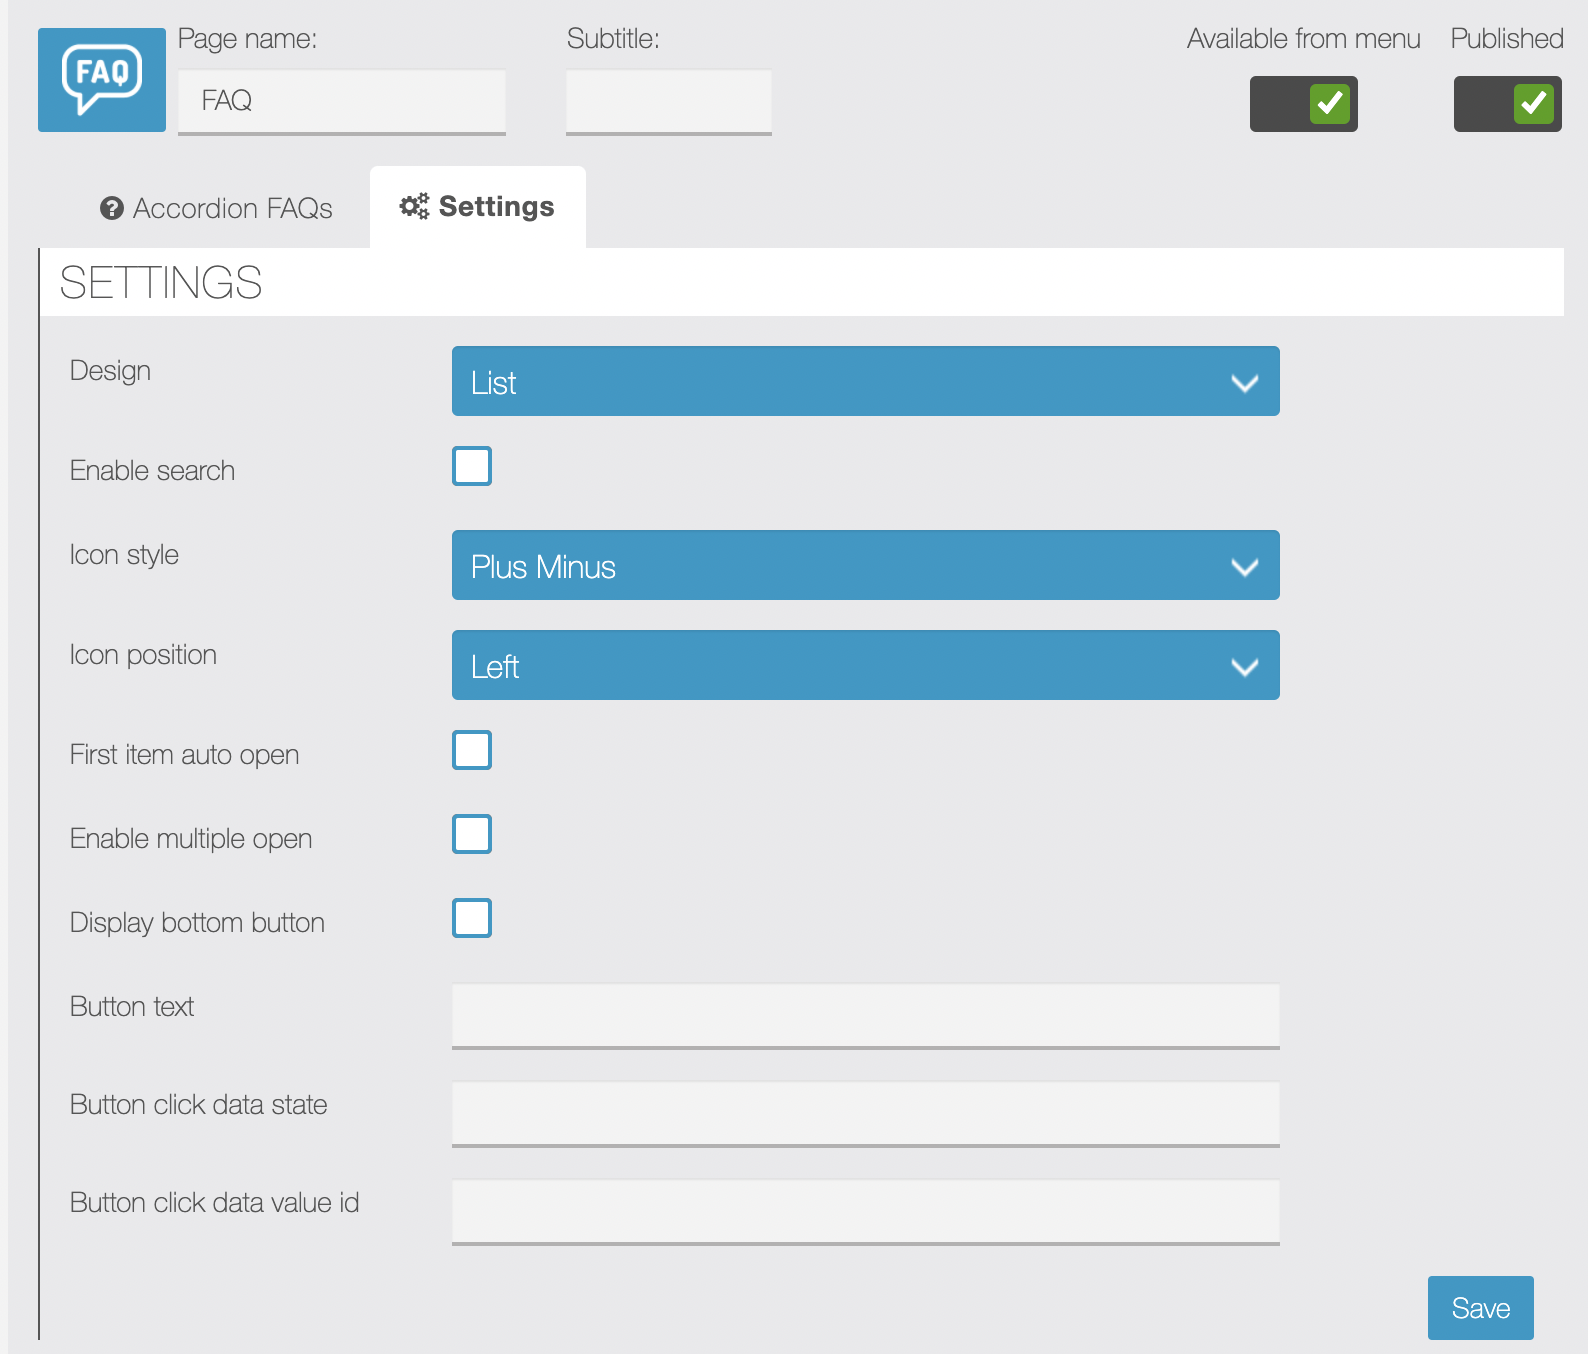Screen dimensions: 1588x1354
Task: Open the Icon style dropdown showing Plus Minus
Action: pos(866,565)
